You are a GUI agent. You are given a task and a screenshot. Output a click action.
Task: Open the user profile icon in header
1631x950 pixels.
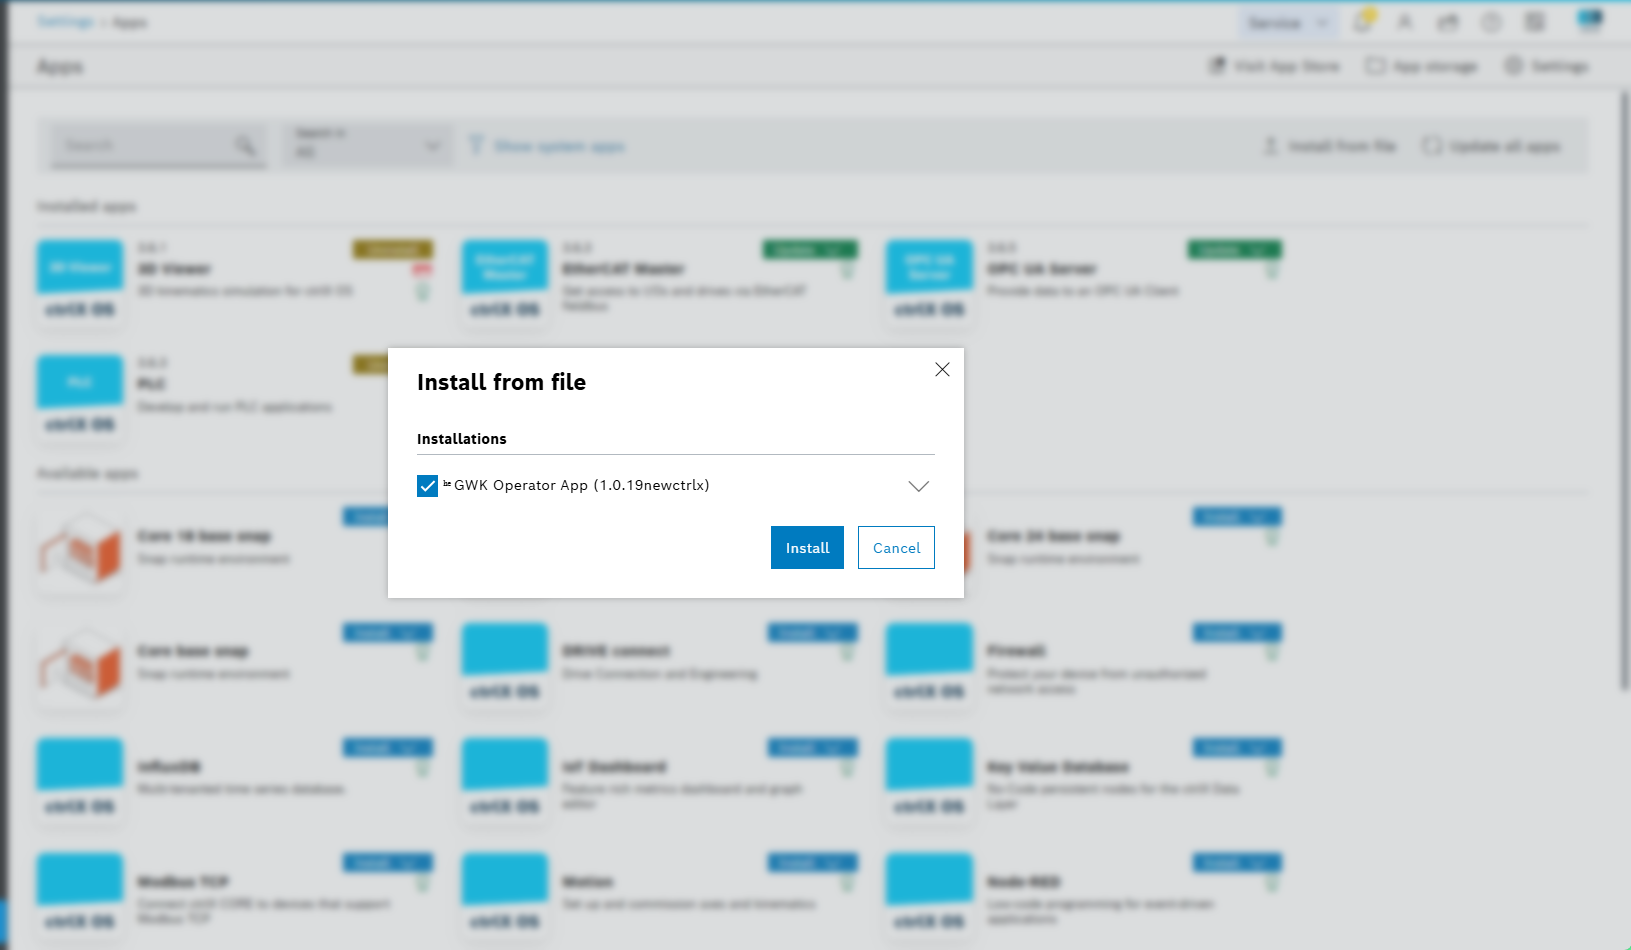[1405, 22]
